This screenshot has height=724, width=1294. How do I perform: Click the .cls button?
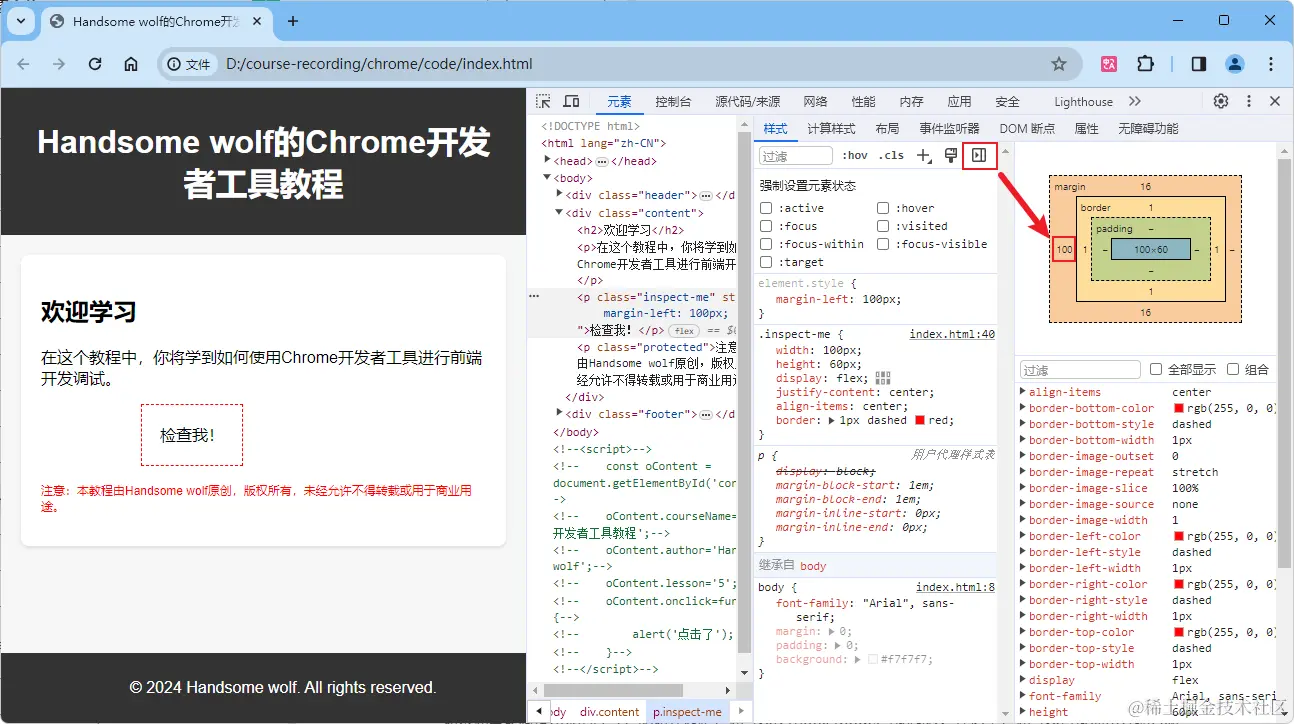point(891,155)
